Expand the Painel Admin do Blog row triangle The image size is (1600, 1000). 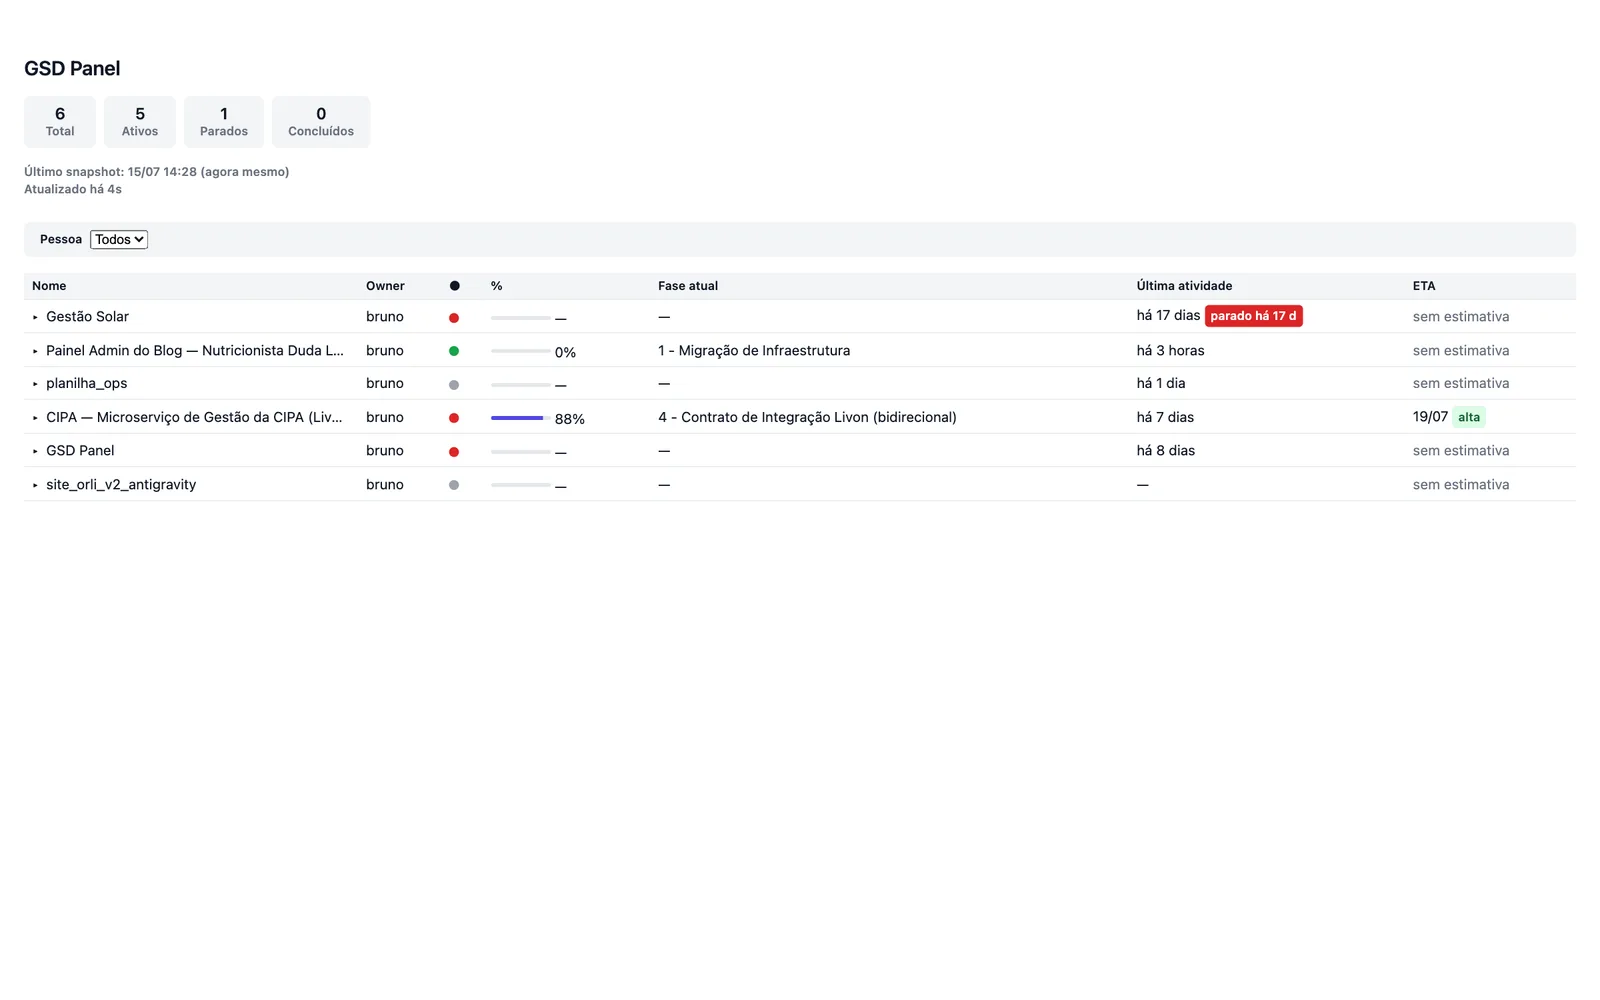(35, 351)
